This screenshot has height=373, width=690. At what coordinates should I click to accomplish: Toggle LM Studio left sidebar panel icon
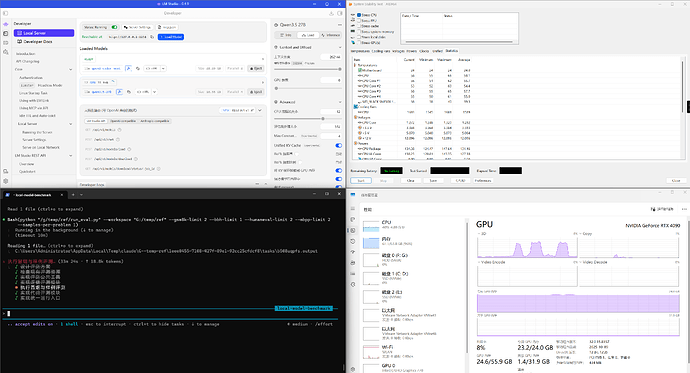tap(5, 13)
